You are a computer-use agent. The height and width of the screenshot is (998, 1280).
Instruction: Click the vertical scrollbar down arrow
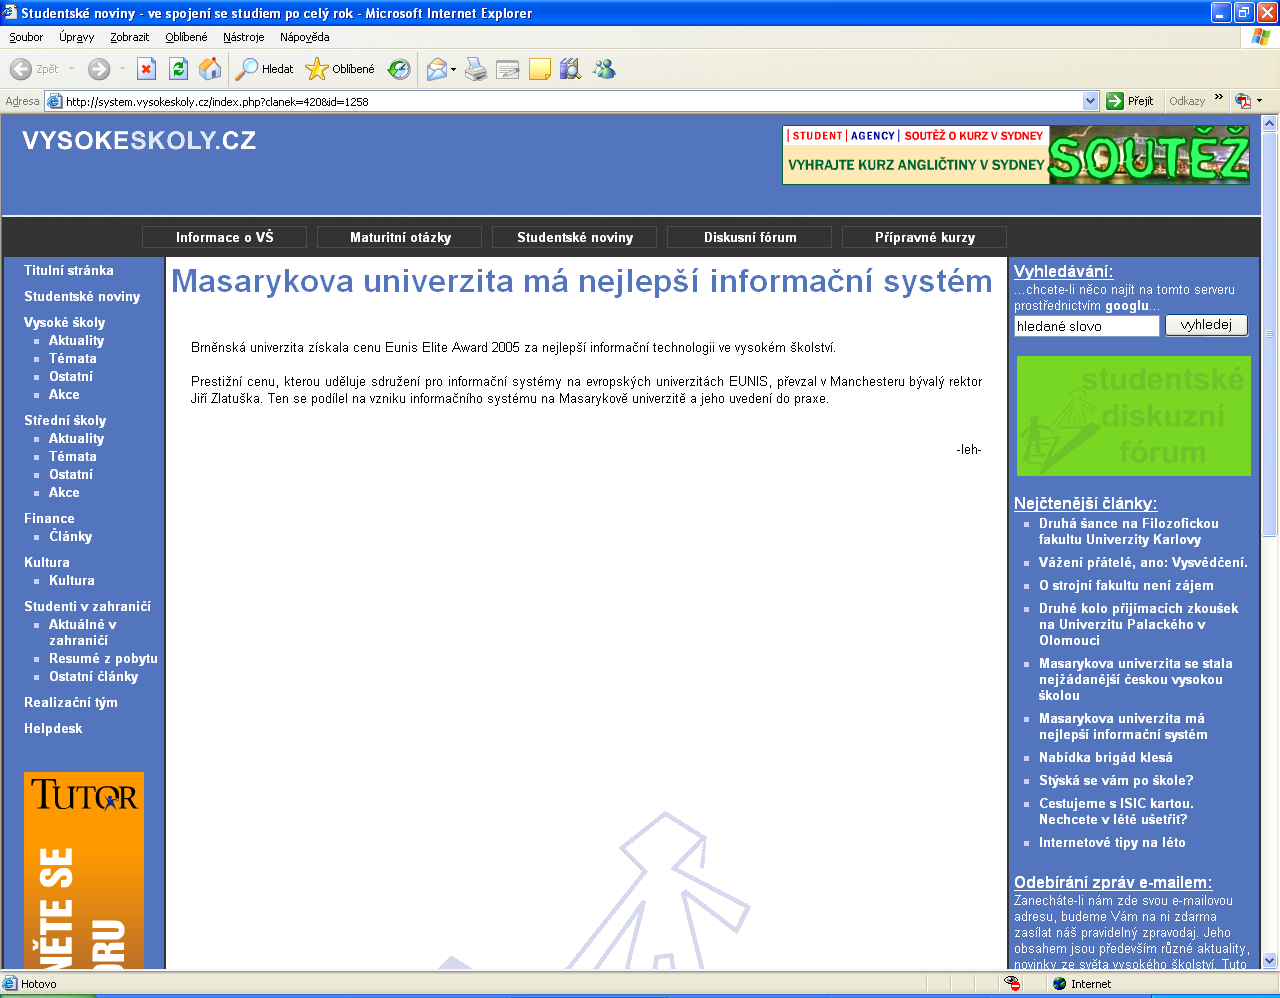point(1270,960)
